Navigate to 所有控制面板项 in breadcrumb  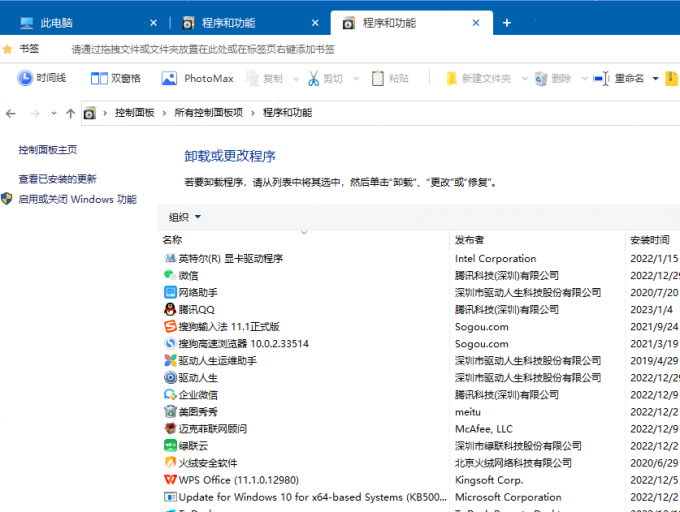pos(208,113)
